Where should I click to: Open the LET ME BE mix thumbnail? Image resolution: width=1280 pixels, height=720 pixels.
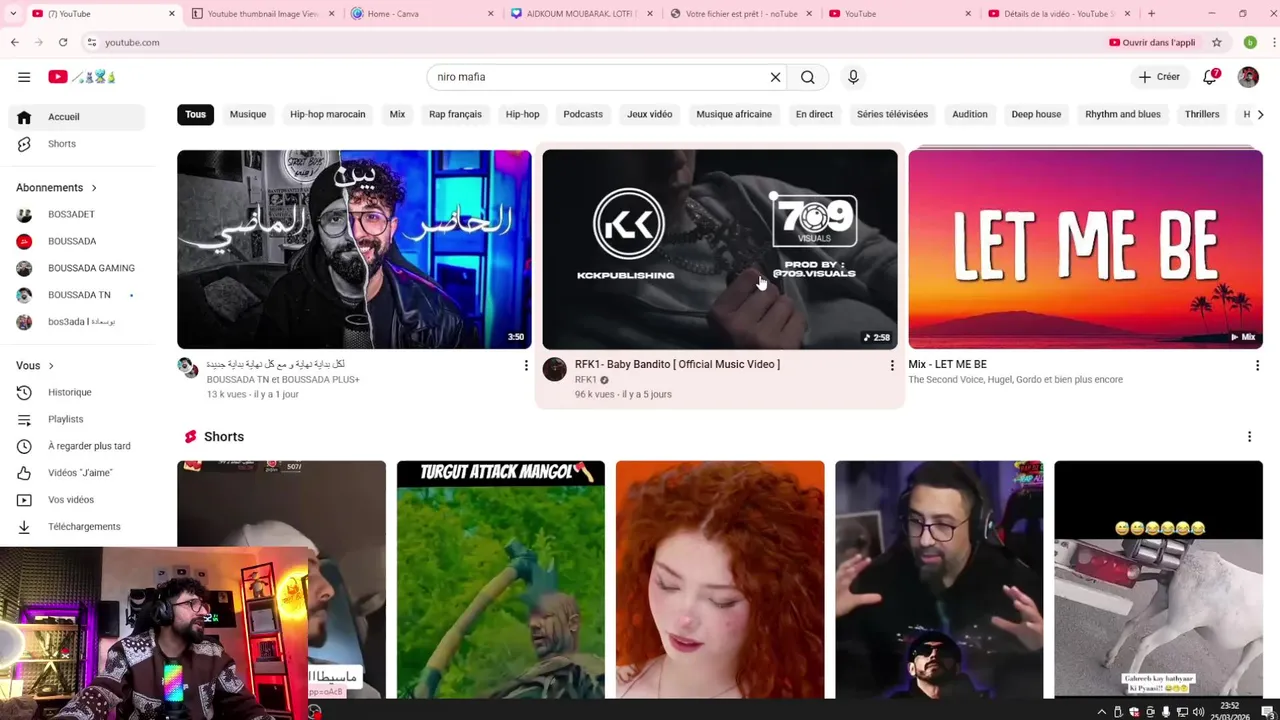click(1085, 249)
